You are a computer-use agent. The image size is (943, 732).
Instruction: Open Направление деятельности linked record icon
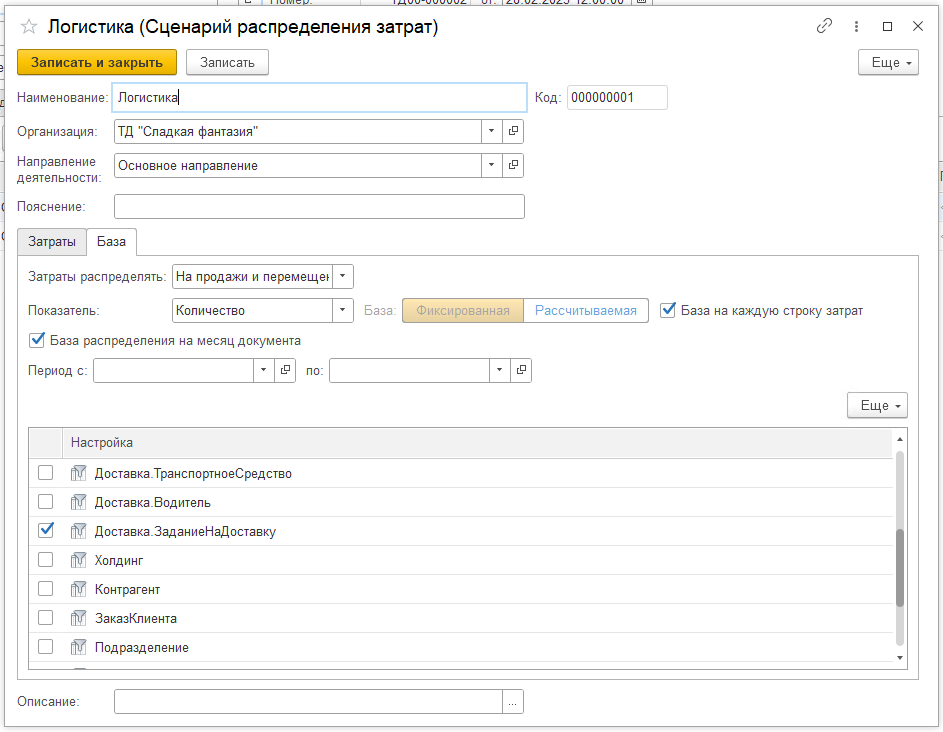tap(513, 165)
